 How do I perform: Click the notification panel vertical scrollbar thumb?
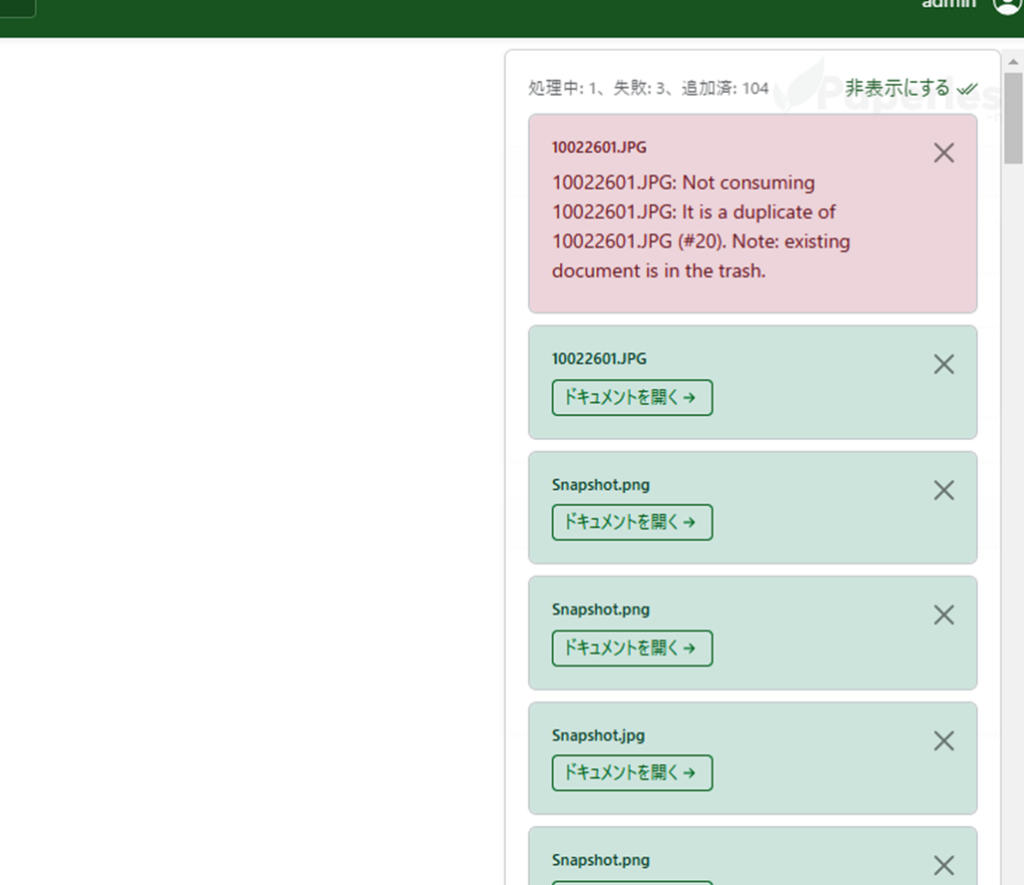click(x=1013, y=118)
